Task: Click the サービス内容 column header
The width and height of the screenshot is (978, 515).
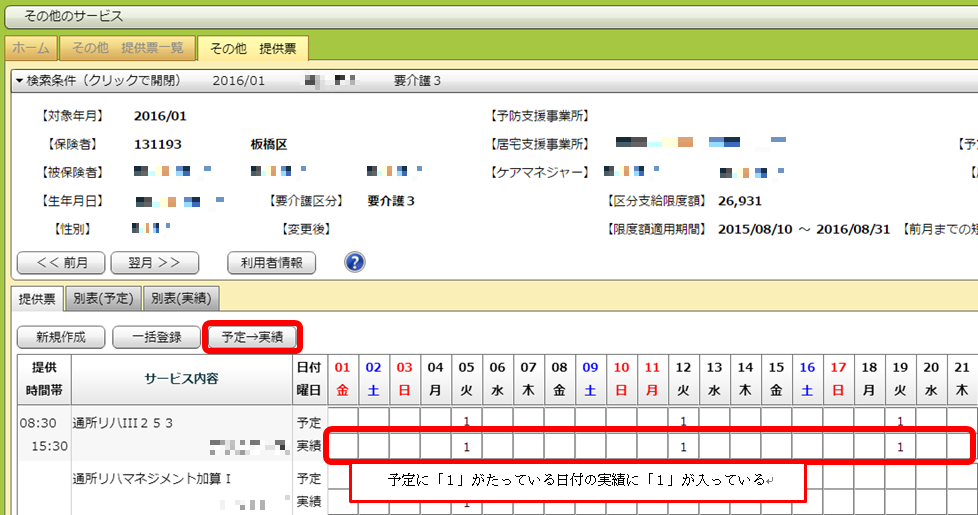Action: pyautogui.click(x=183, y=378)
